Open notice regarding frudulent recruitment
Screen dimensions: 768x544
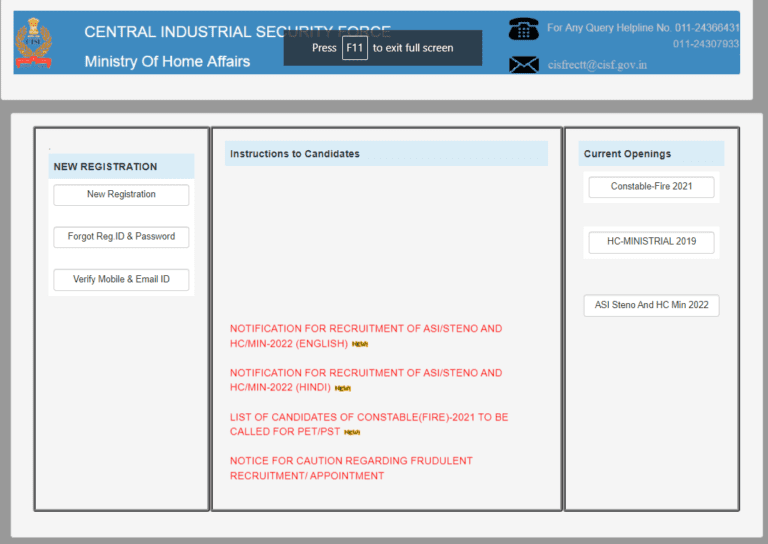tap(351, 468)
